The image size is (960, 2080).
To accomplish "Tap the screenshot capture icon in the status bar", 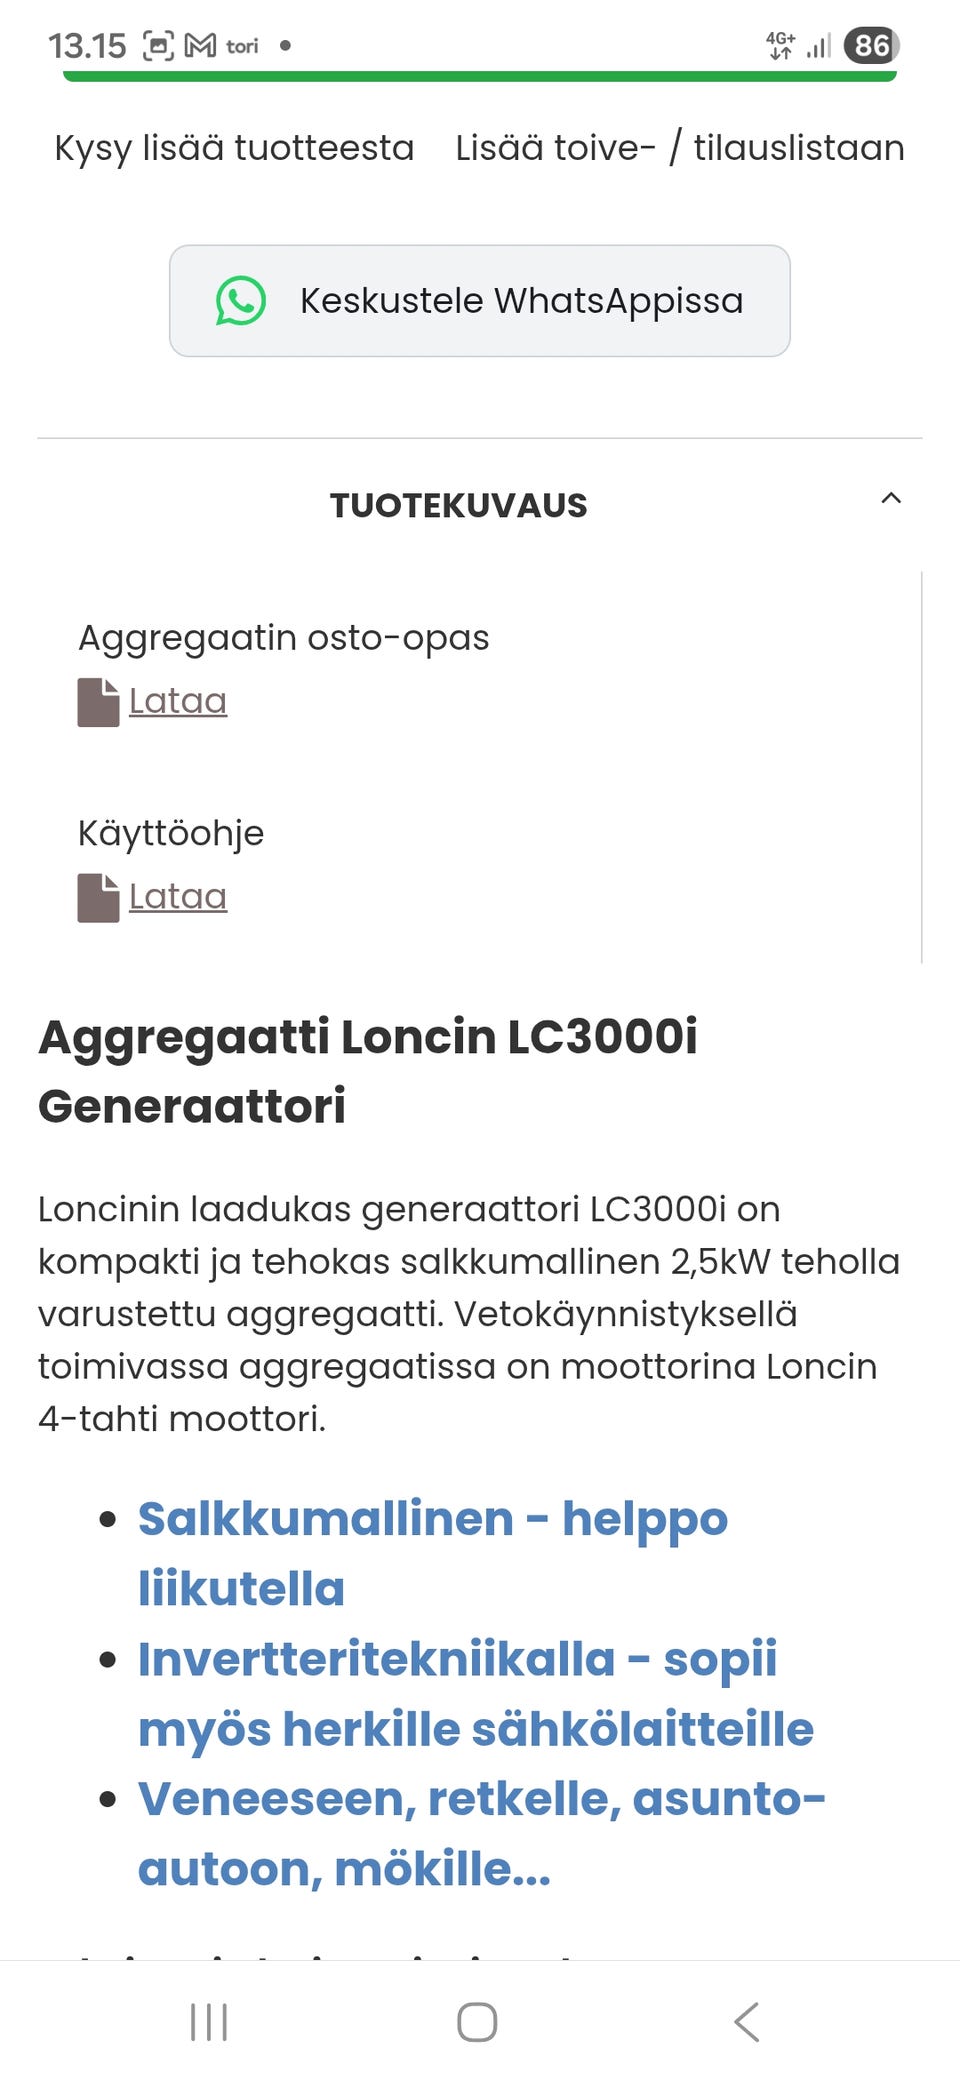I will 158,45.
